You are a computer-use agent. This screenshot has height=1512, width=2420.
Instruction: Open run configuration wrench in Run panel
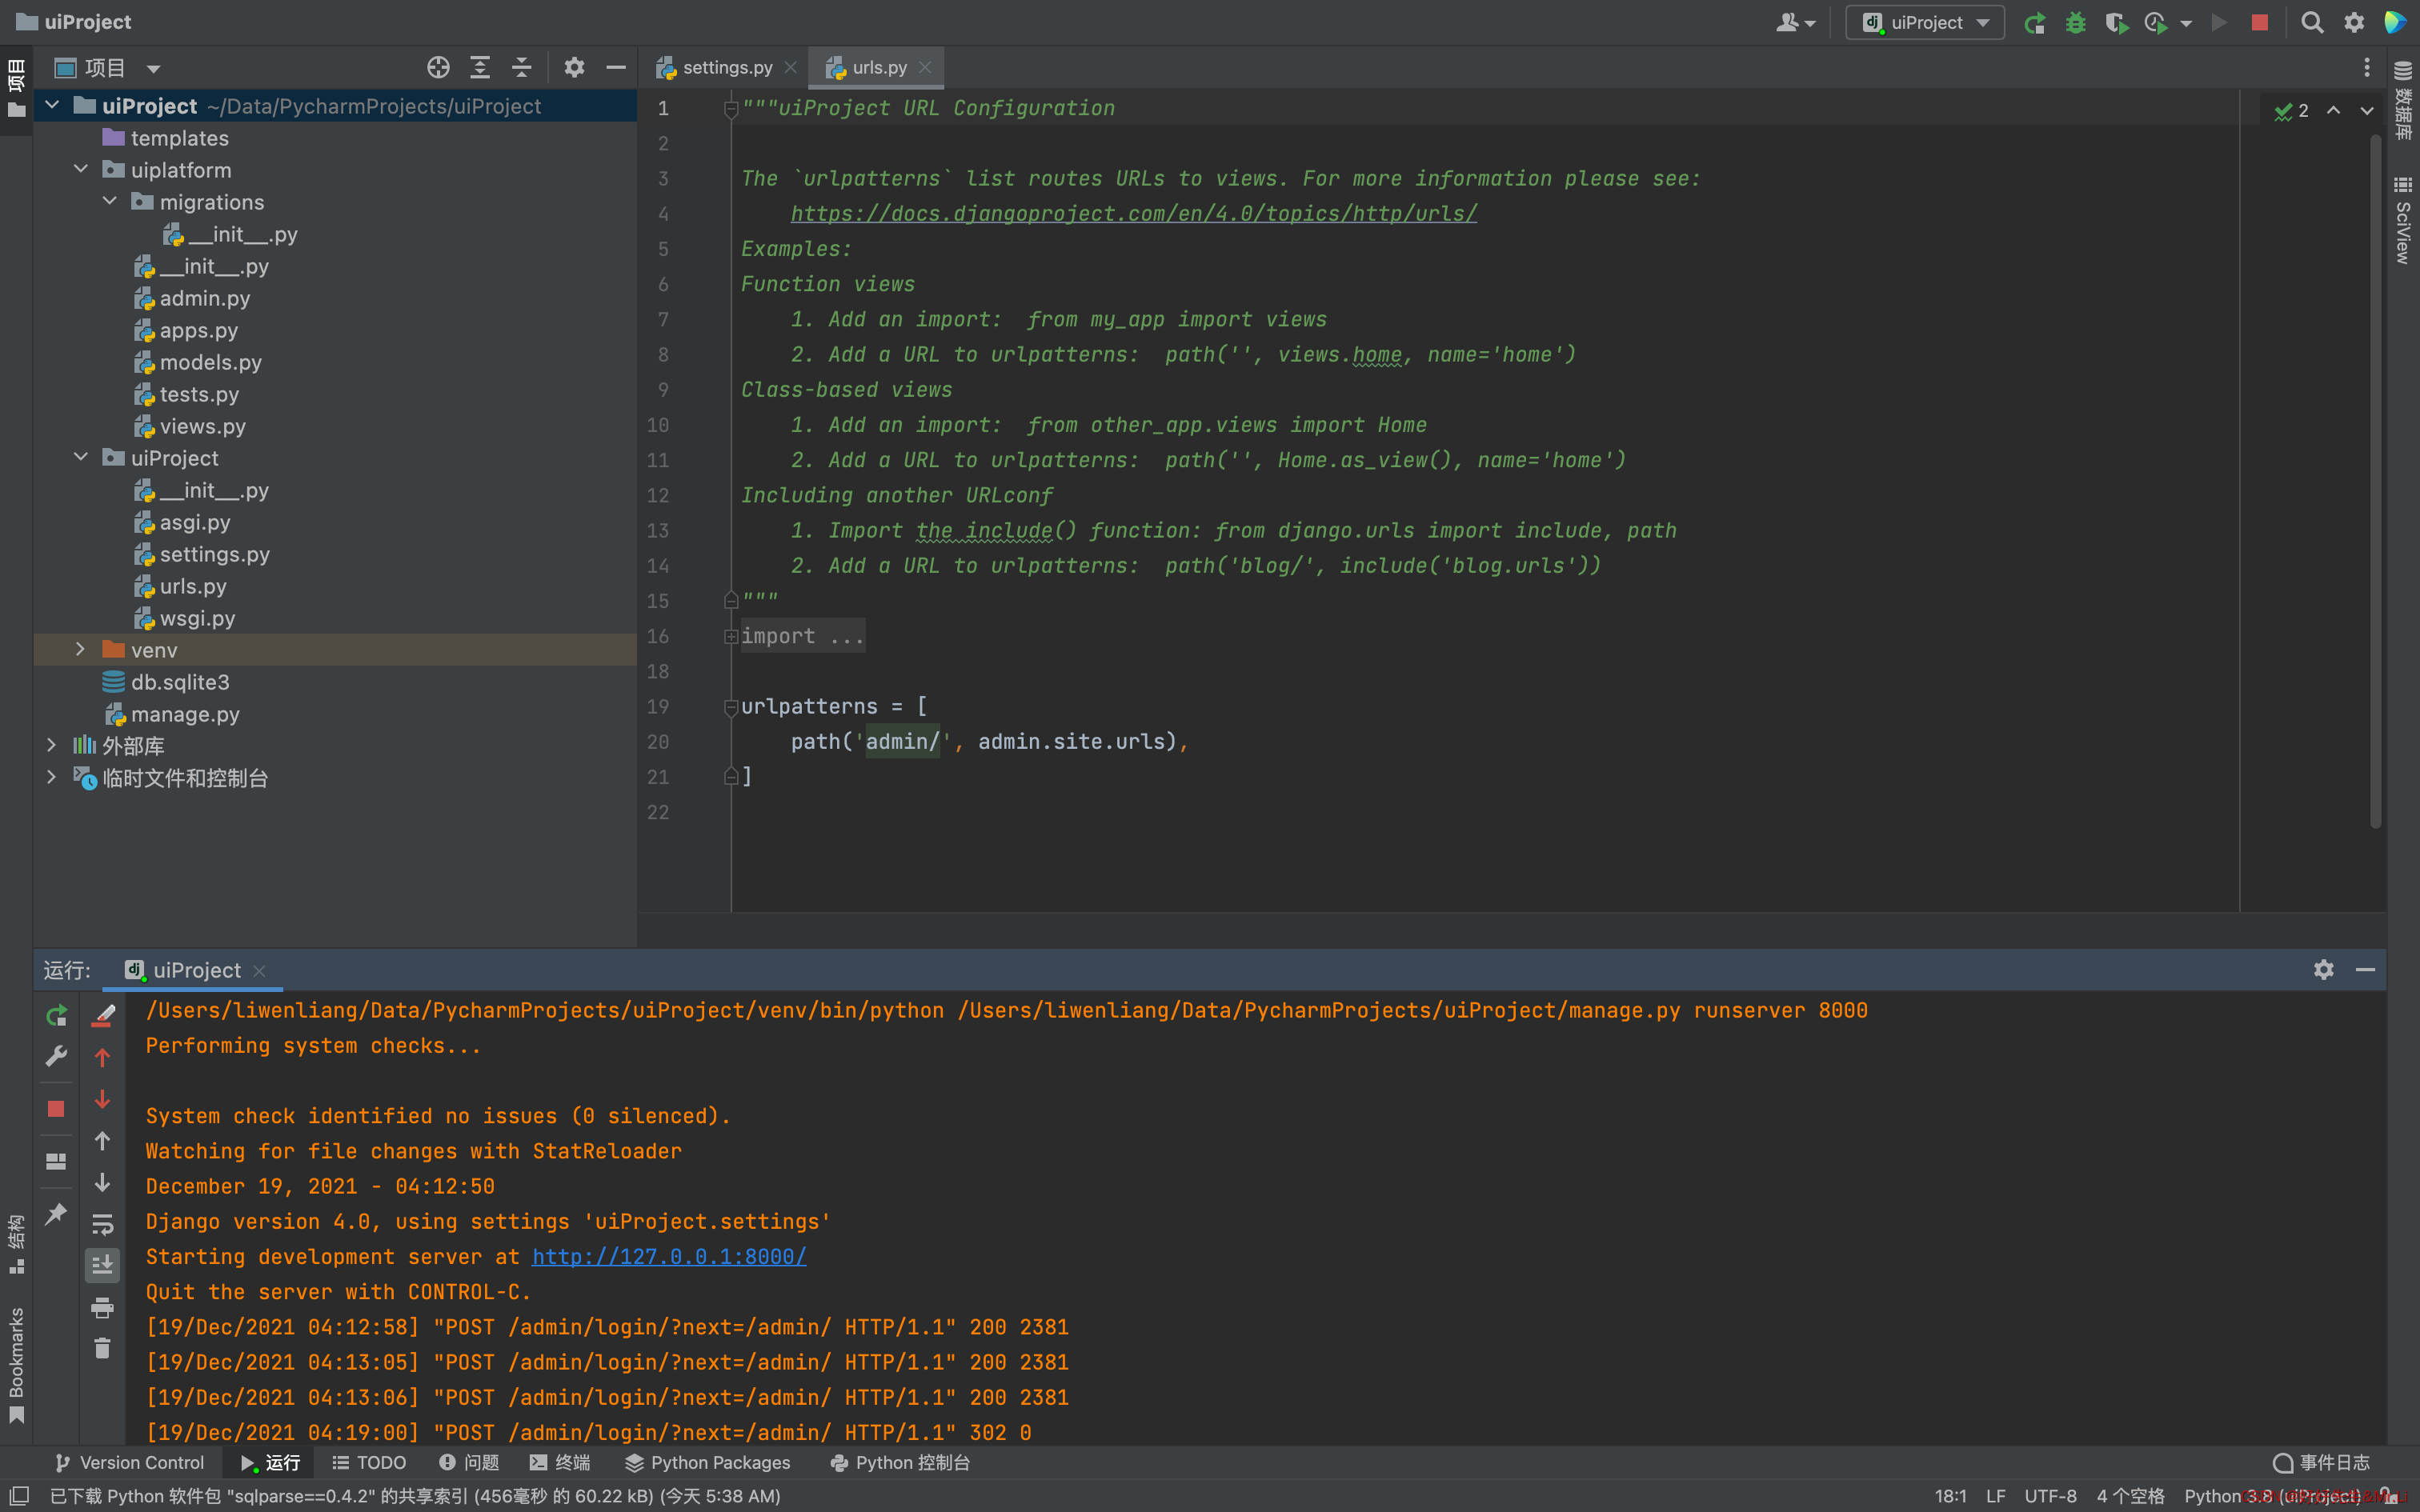click(56, 1057)
